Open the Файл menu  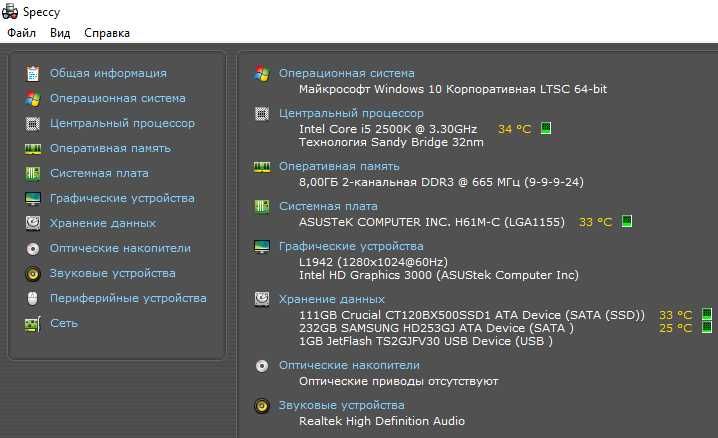[x=21, y=33]
